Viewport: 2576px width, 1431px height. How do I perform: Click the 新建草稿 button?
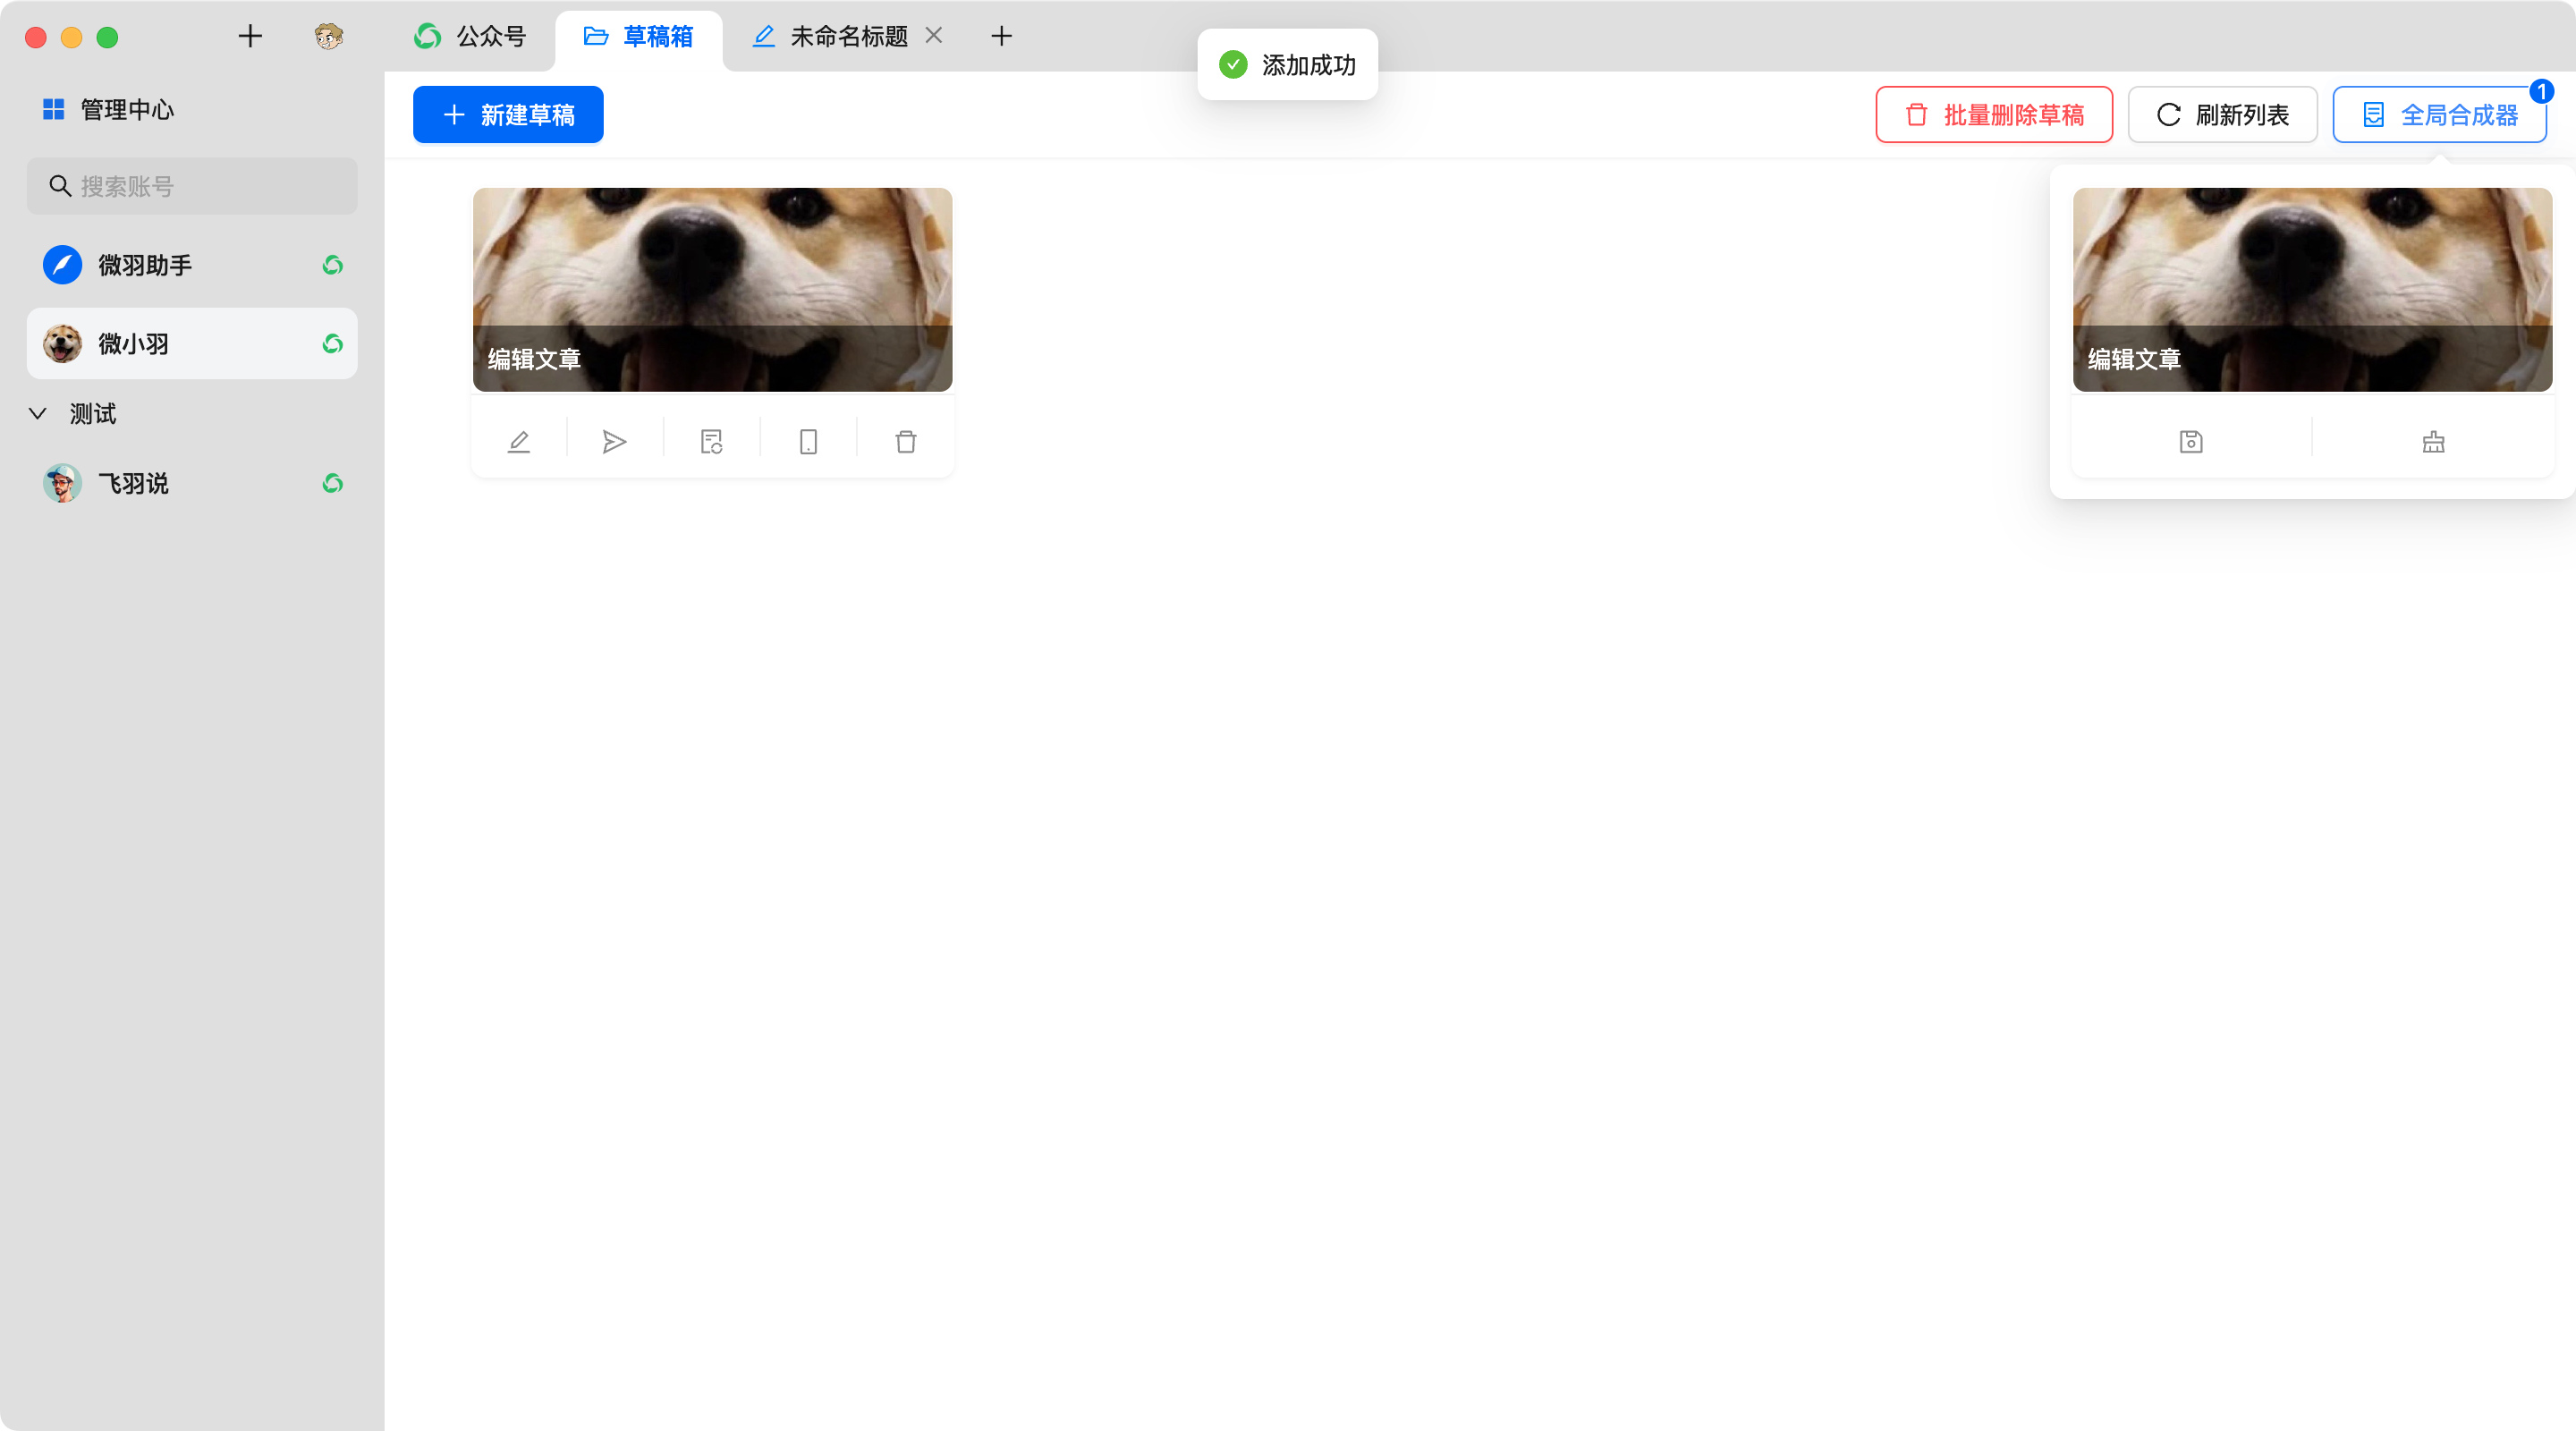point(508,115)
